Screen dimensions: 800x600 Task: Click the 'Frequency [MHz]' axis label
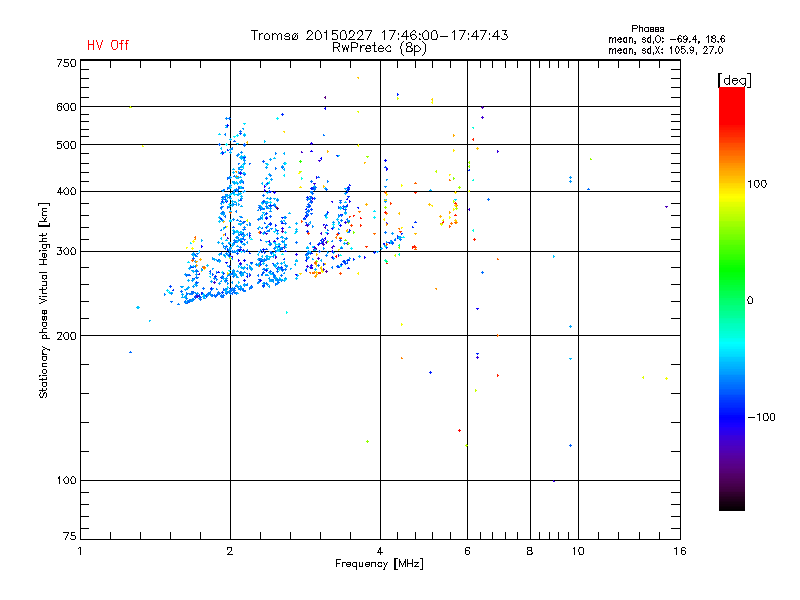point(379,564)
